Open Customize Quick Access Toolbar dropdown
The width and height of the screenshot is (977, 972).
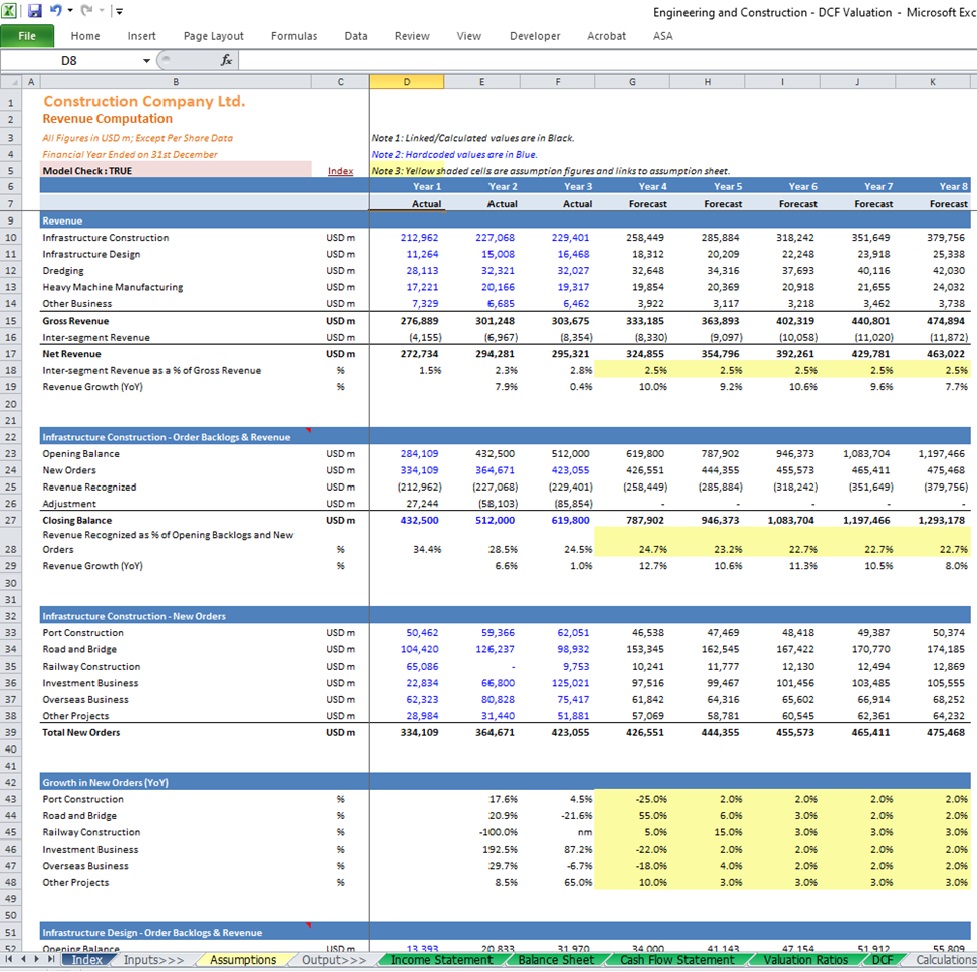[120, 11]
